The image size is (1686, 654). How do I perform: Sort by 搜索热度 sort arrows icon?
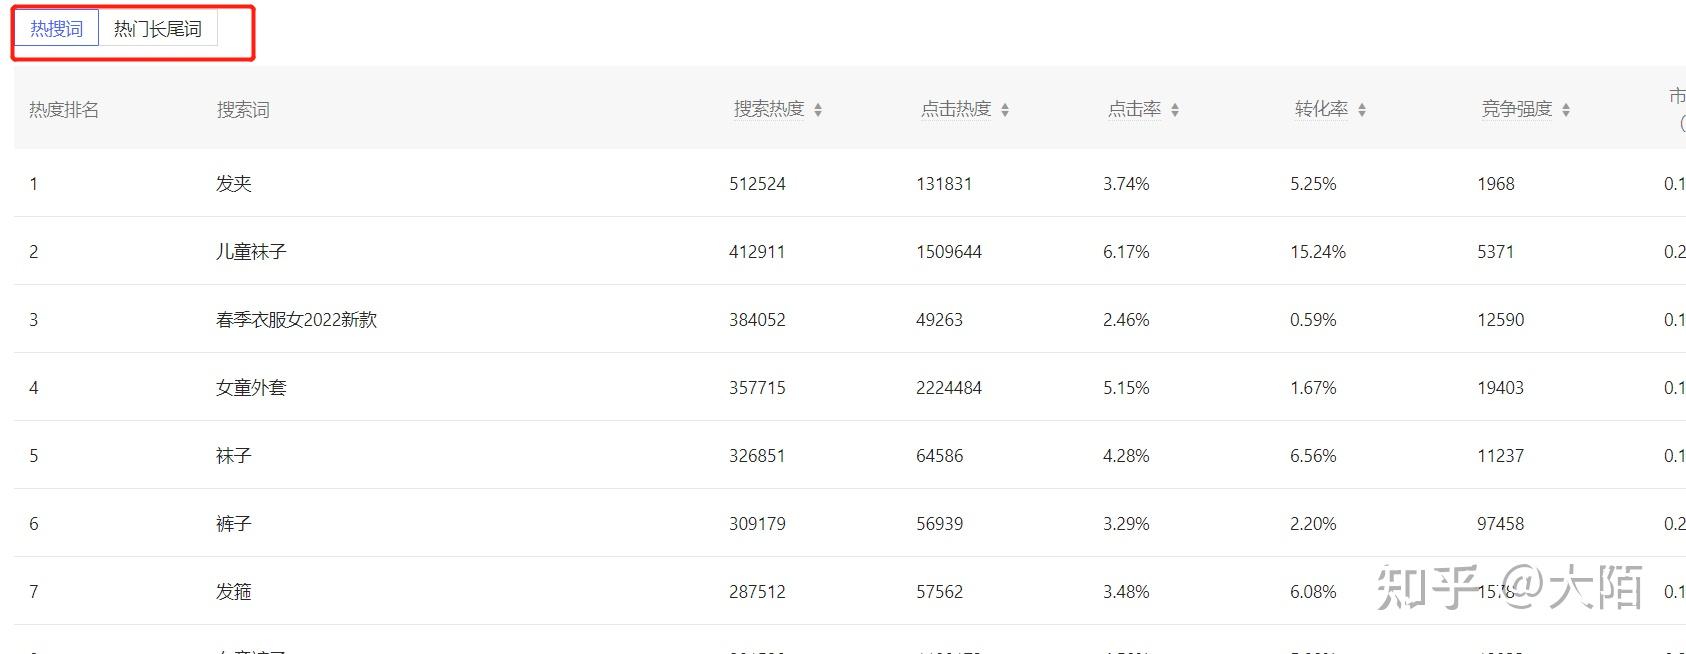click(x=818, y=110)
